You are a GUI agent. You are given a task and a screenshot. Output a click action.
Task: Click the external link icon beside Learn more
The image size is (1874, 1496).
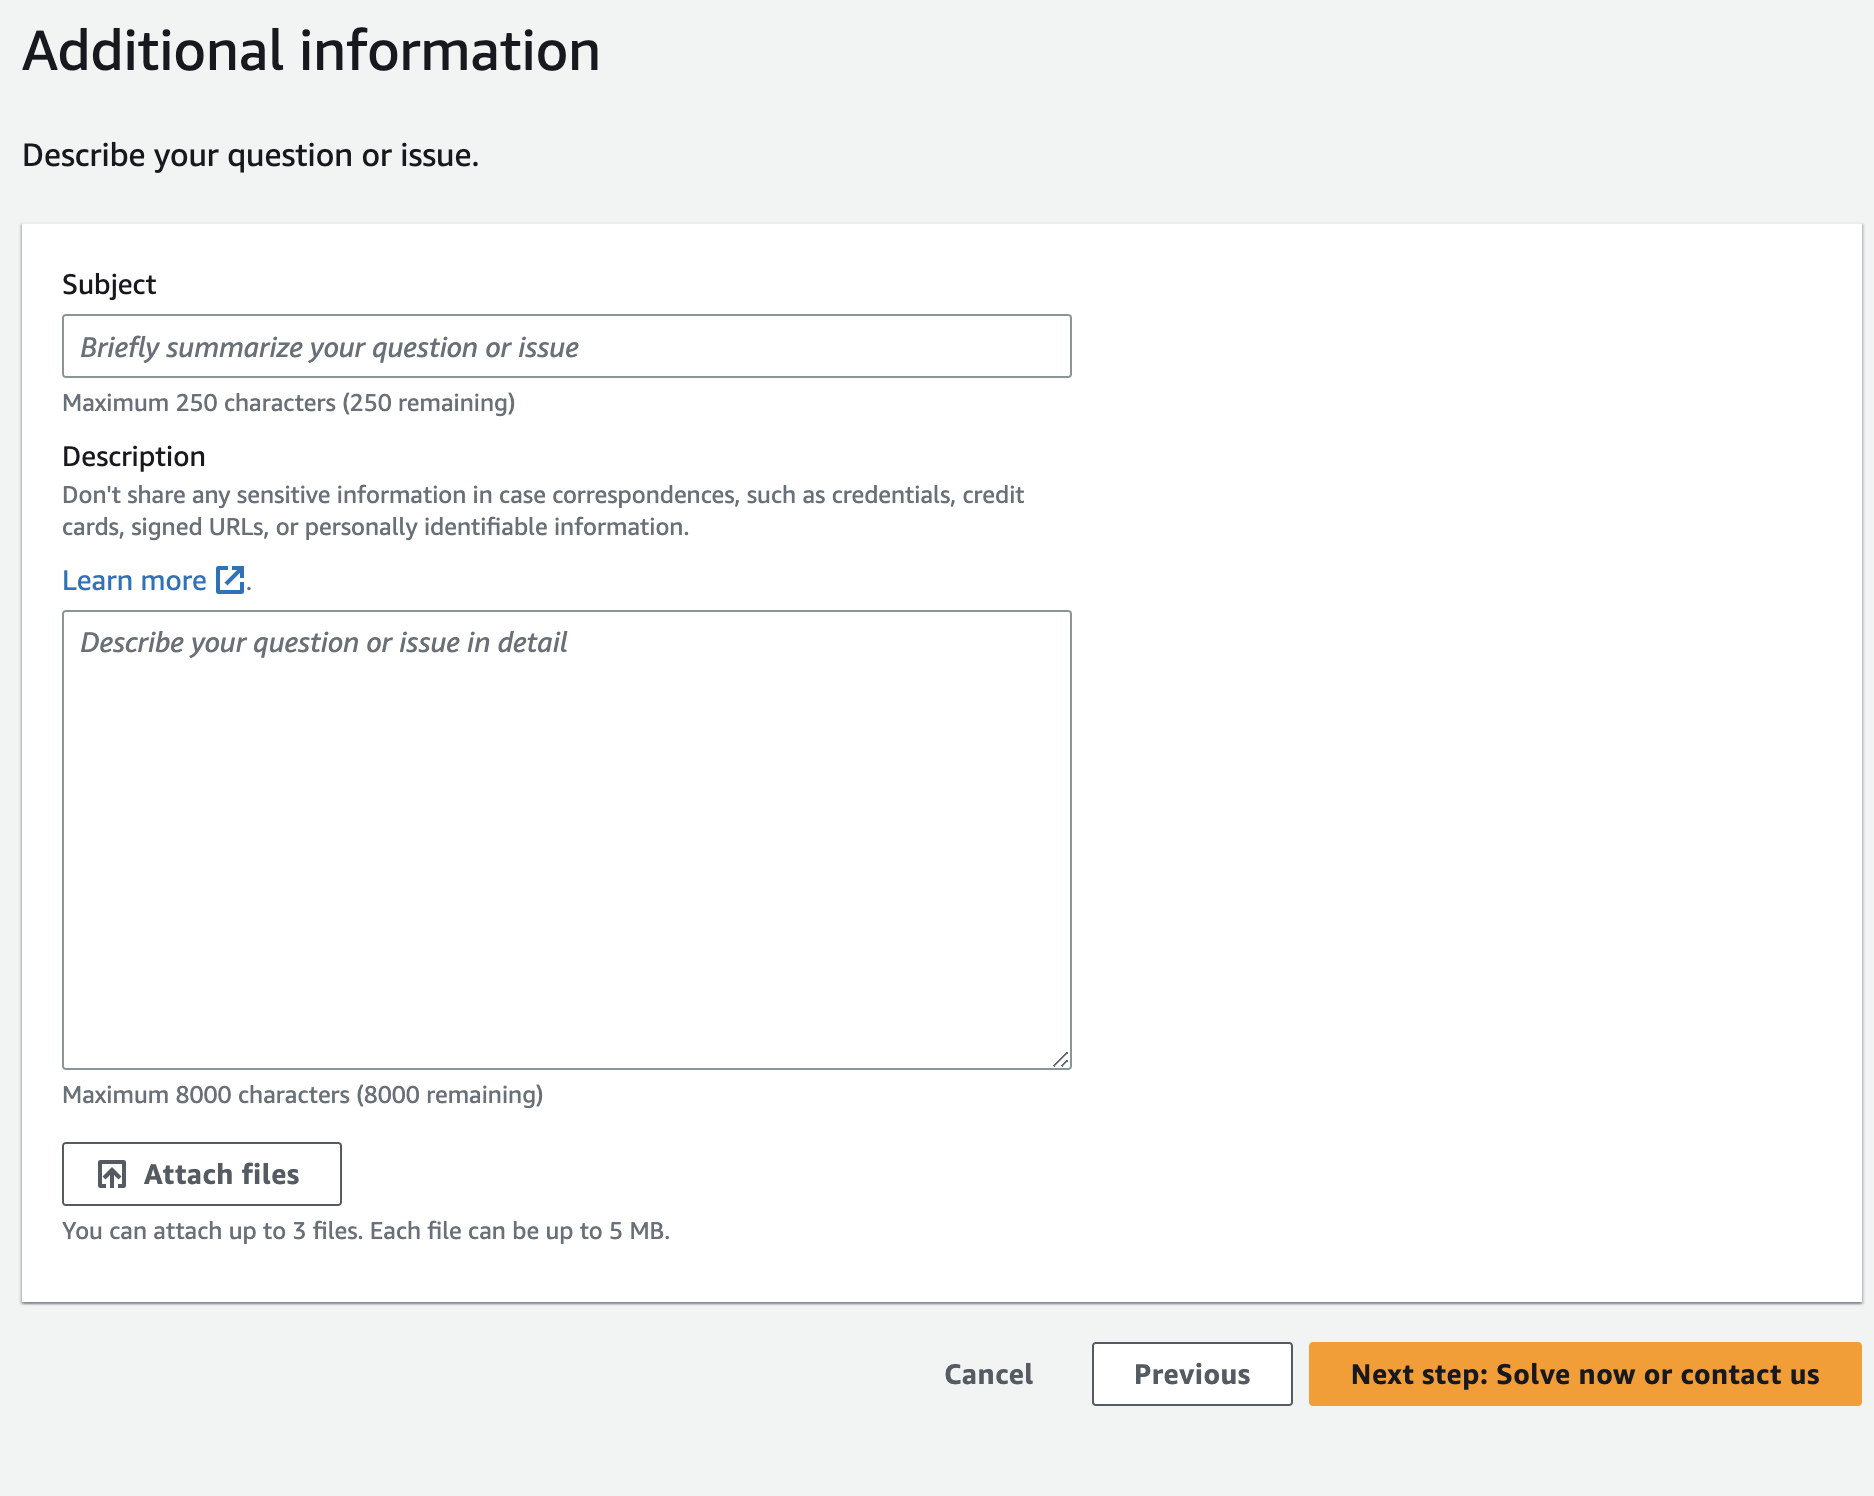[x=230, y=580]
